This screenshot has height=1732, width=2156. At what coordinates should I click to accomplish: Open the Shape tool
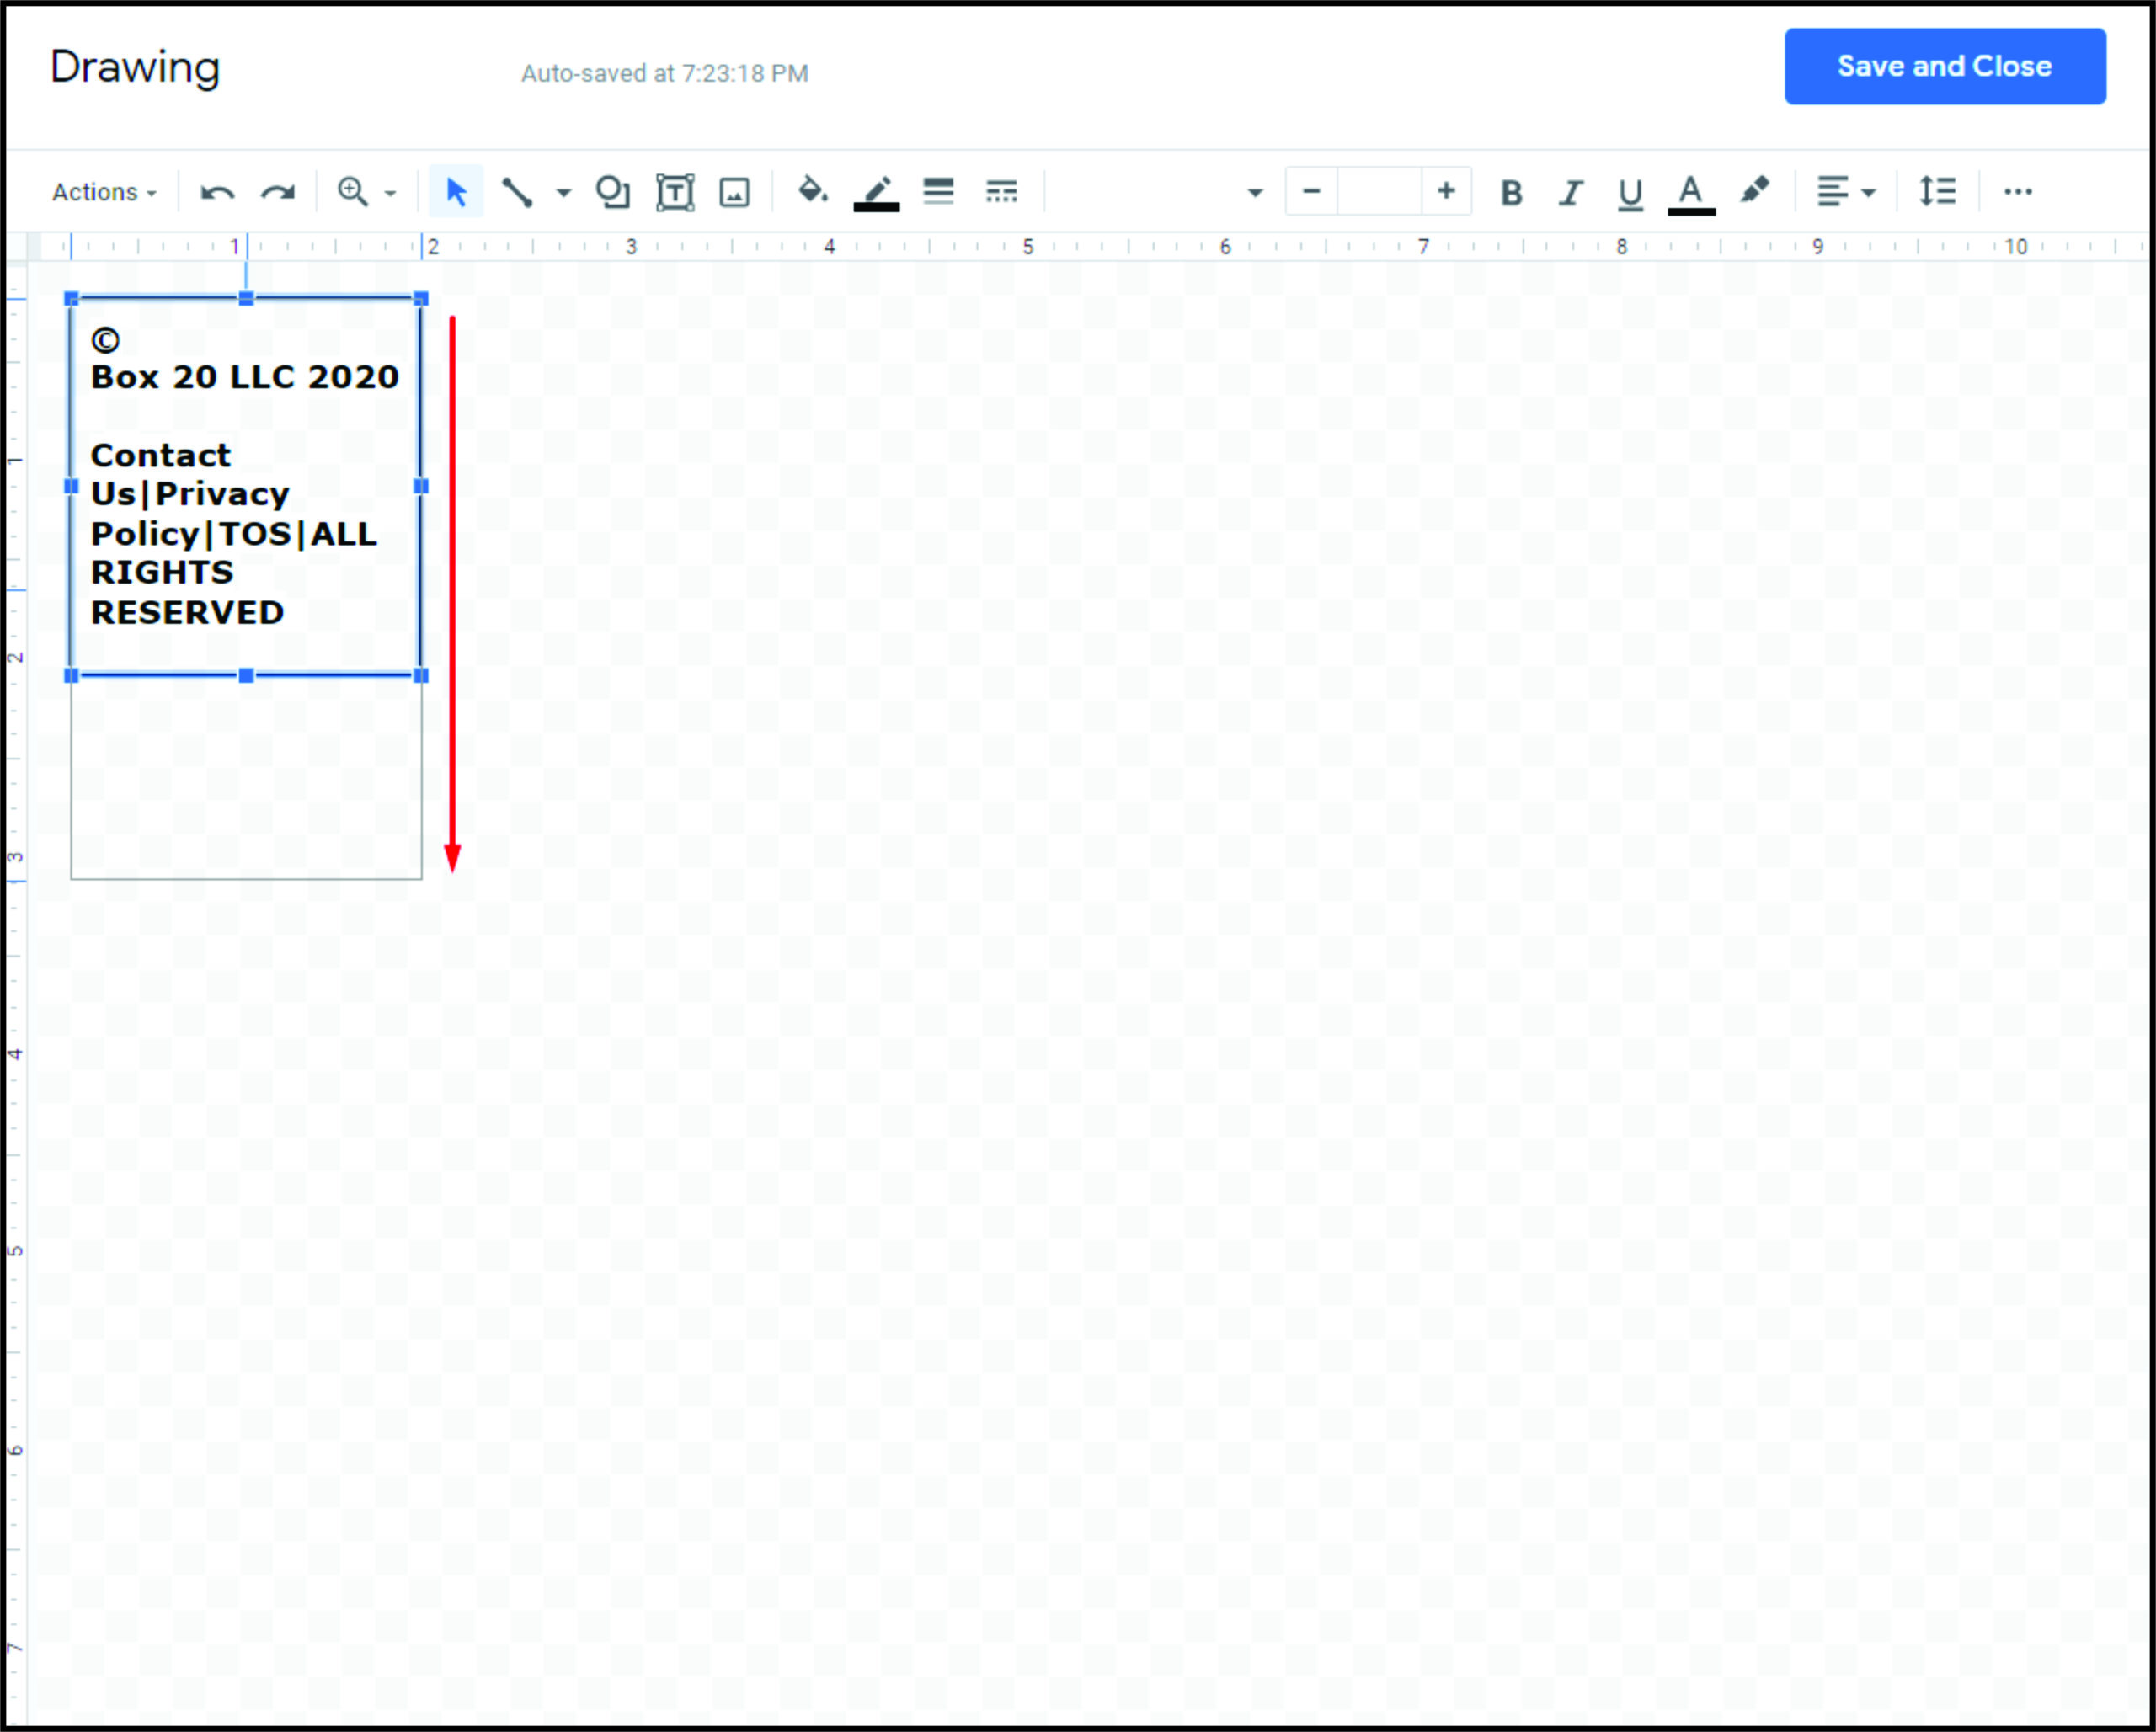point(612,192)
